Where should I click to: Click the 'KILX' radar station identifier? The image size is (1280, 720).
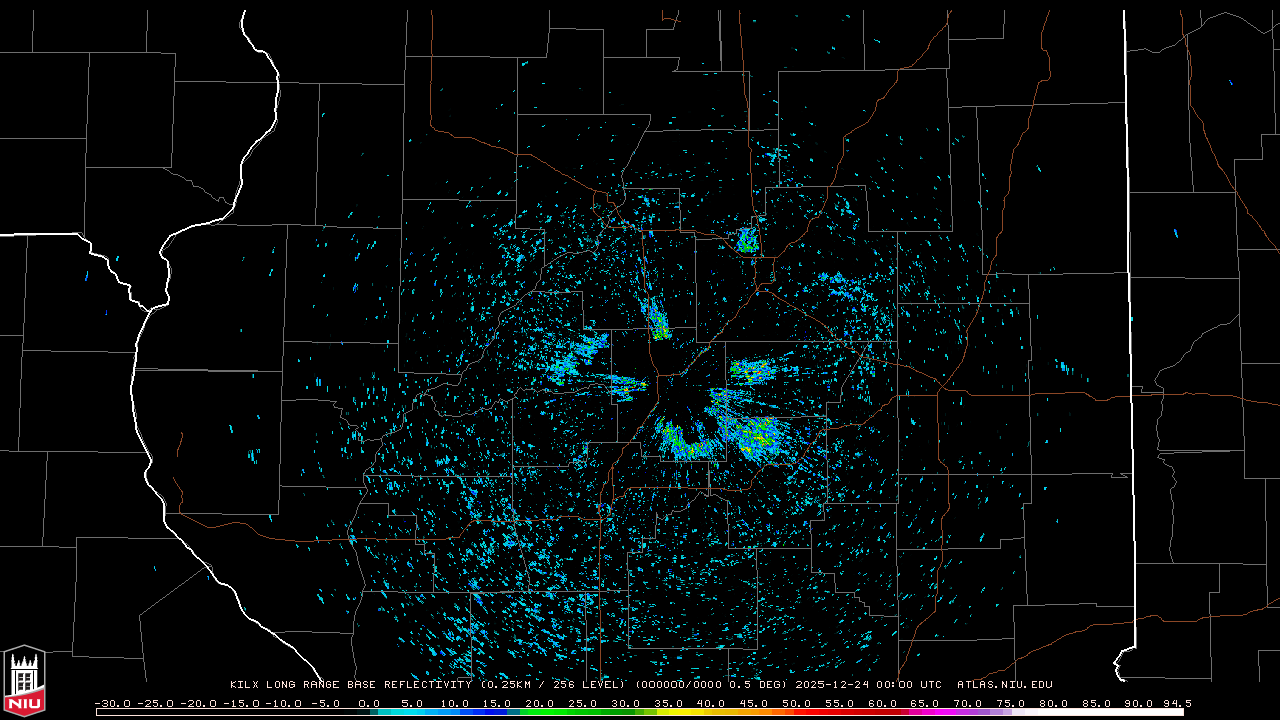pyautogui.click(x=244, y=685)
